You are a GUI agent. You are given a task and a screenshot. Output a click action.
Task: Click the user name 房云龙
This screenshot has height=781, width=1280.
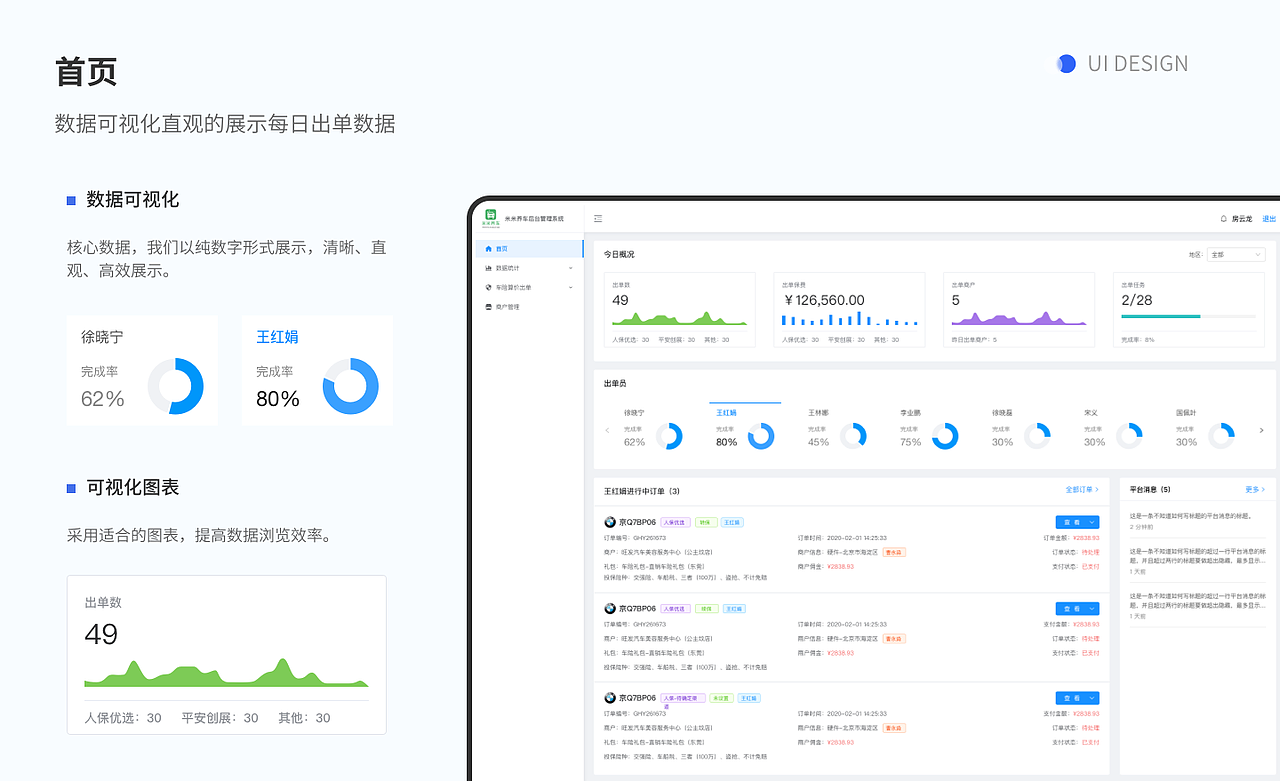click(x=1241, y=218)
